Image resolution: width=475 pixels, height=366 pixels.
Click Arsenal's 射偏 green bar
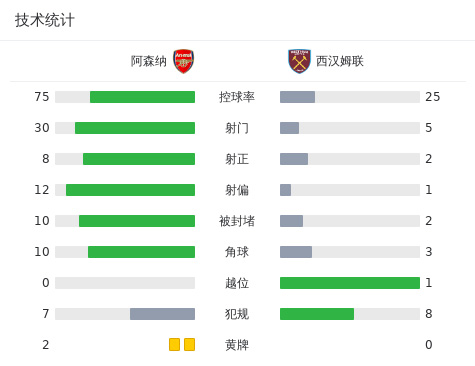(x=130, y=190)
